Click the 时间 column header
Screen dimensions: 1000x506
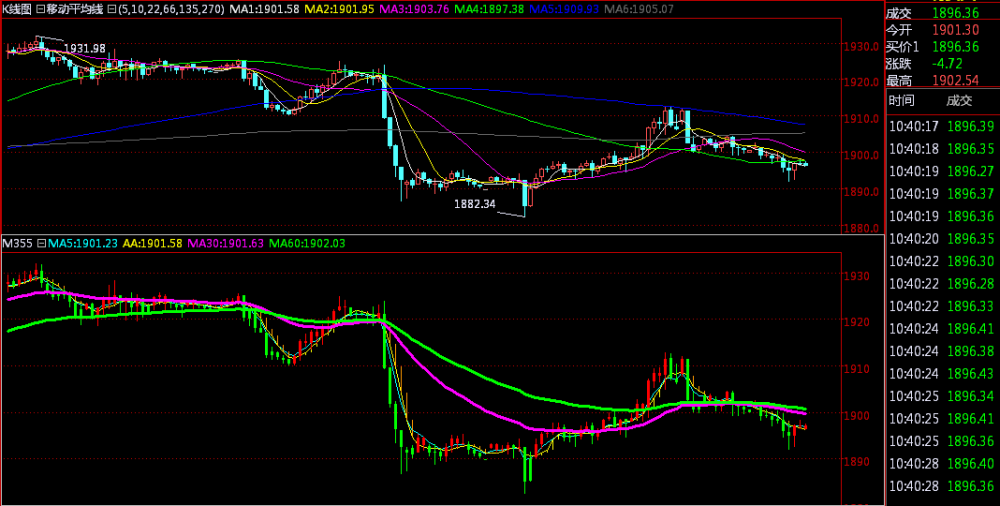pos(901,100)
